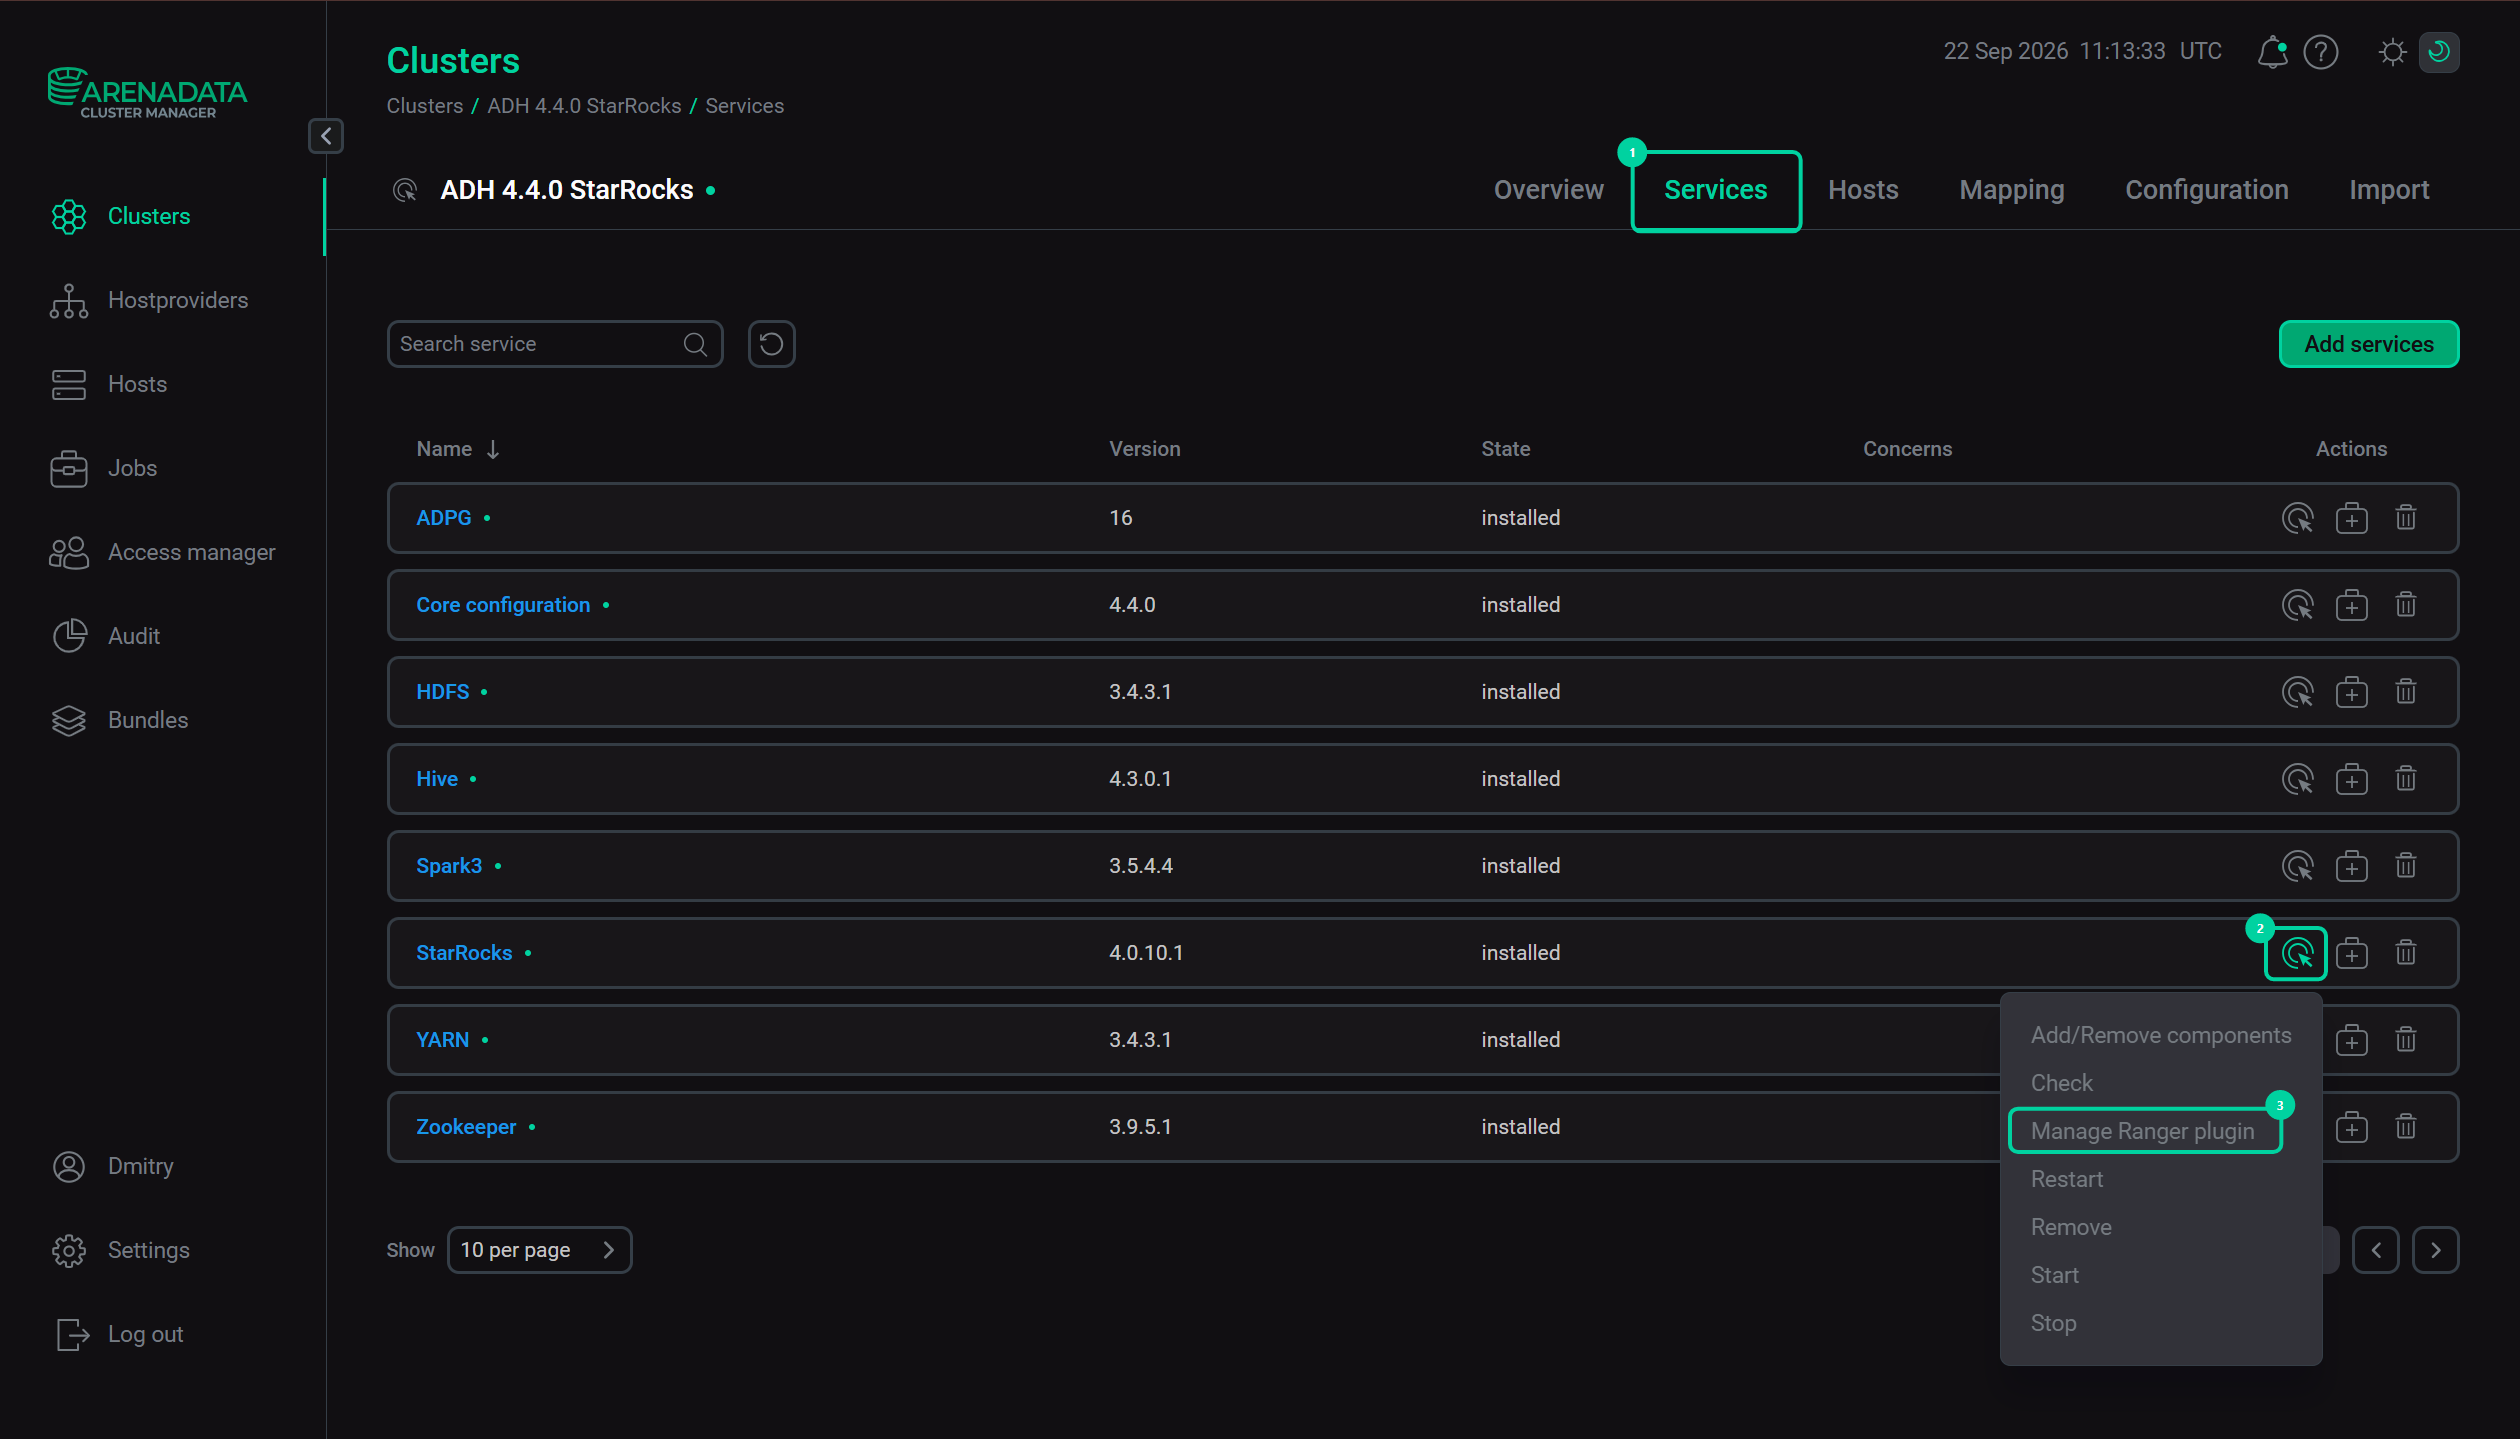Open HDFS service link

(x=442, y=692)
